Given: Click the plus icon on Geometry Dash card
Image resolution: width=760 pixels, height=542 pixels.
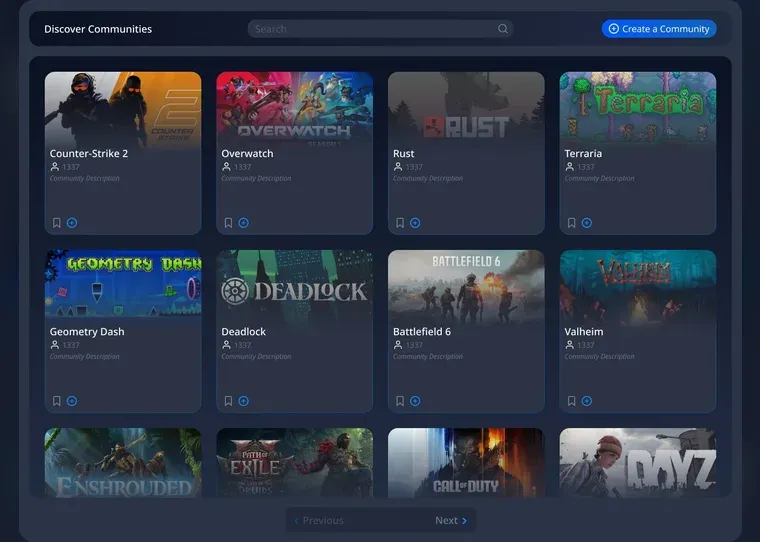Looking at the screenshot, I should [72, 401].
